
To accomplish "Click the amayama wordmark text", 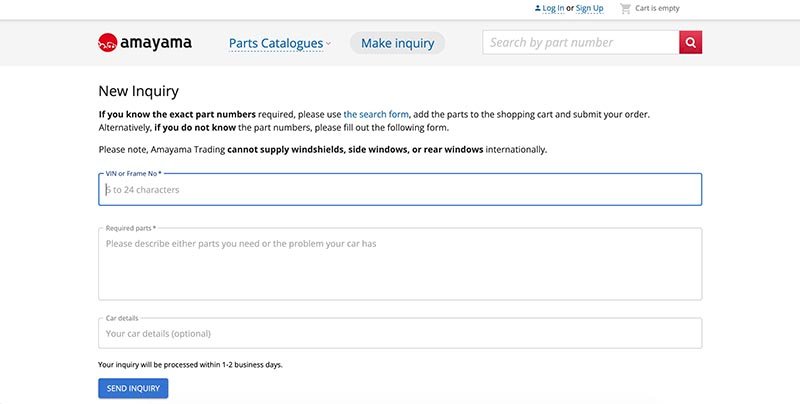I will (x=156, y=43).
